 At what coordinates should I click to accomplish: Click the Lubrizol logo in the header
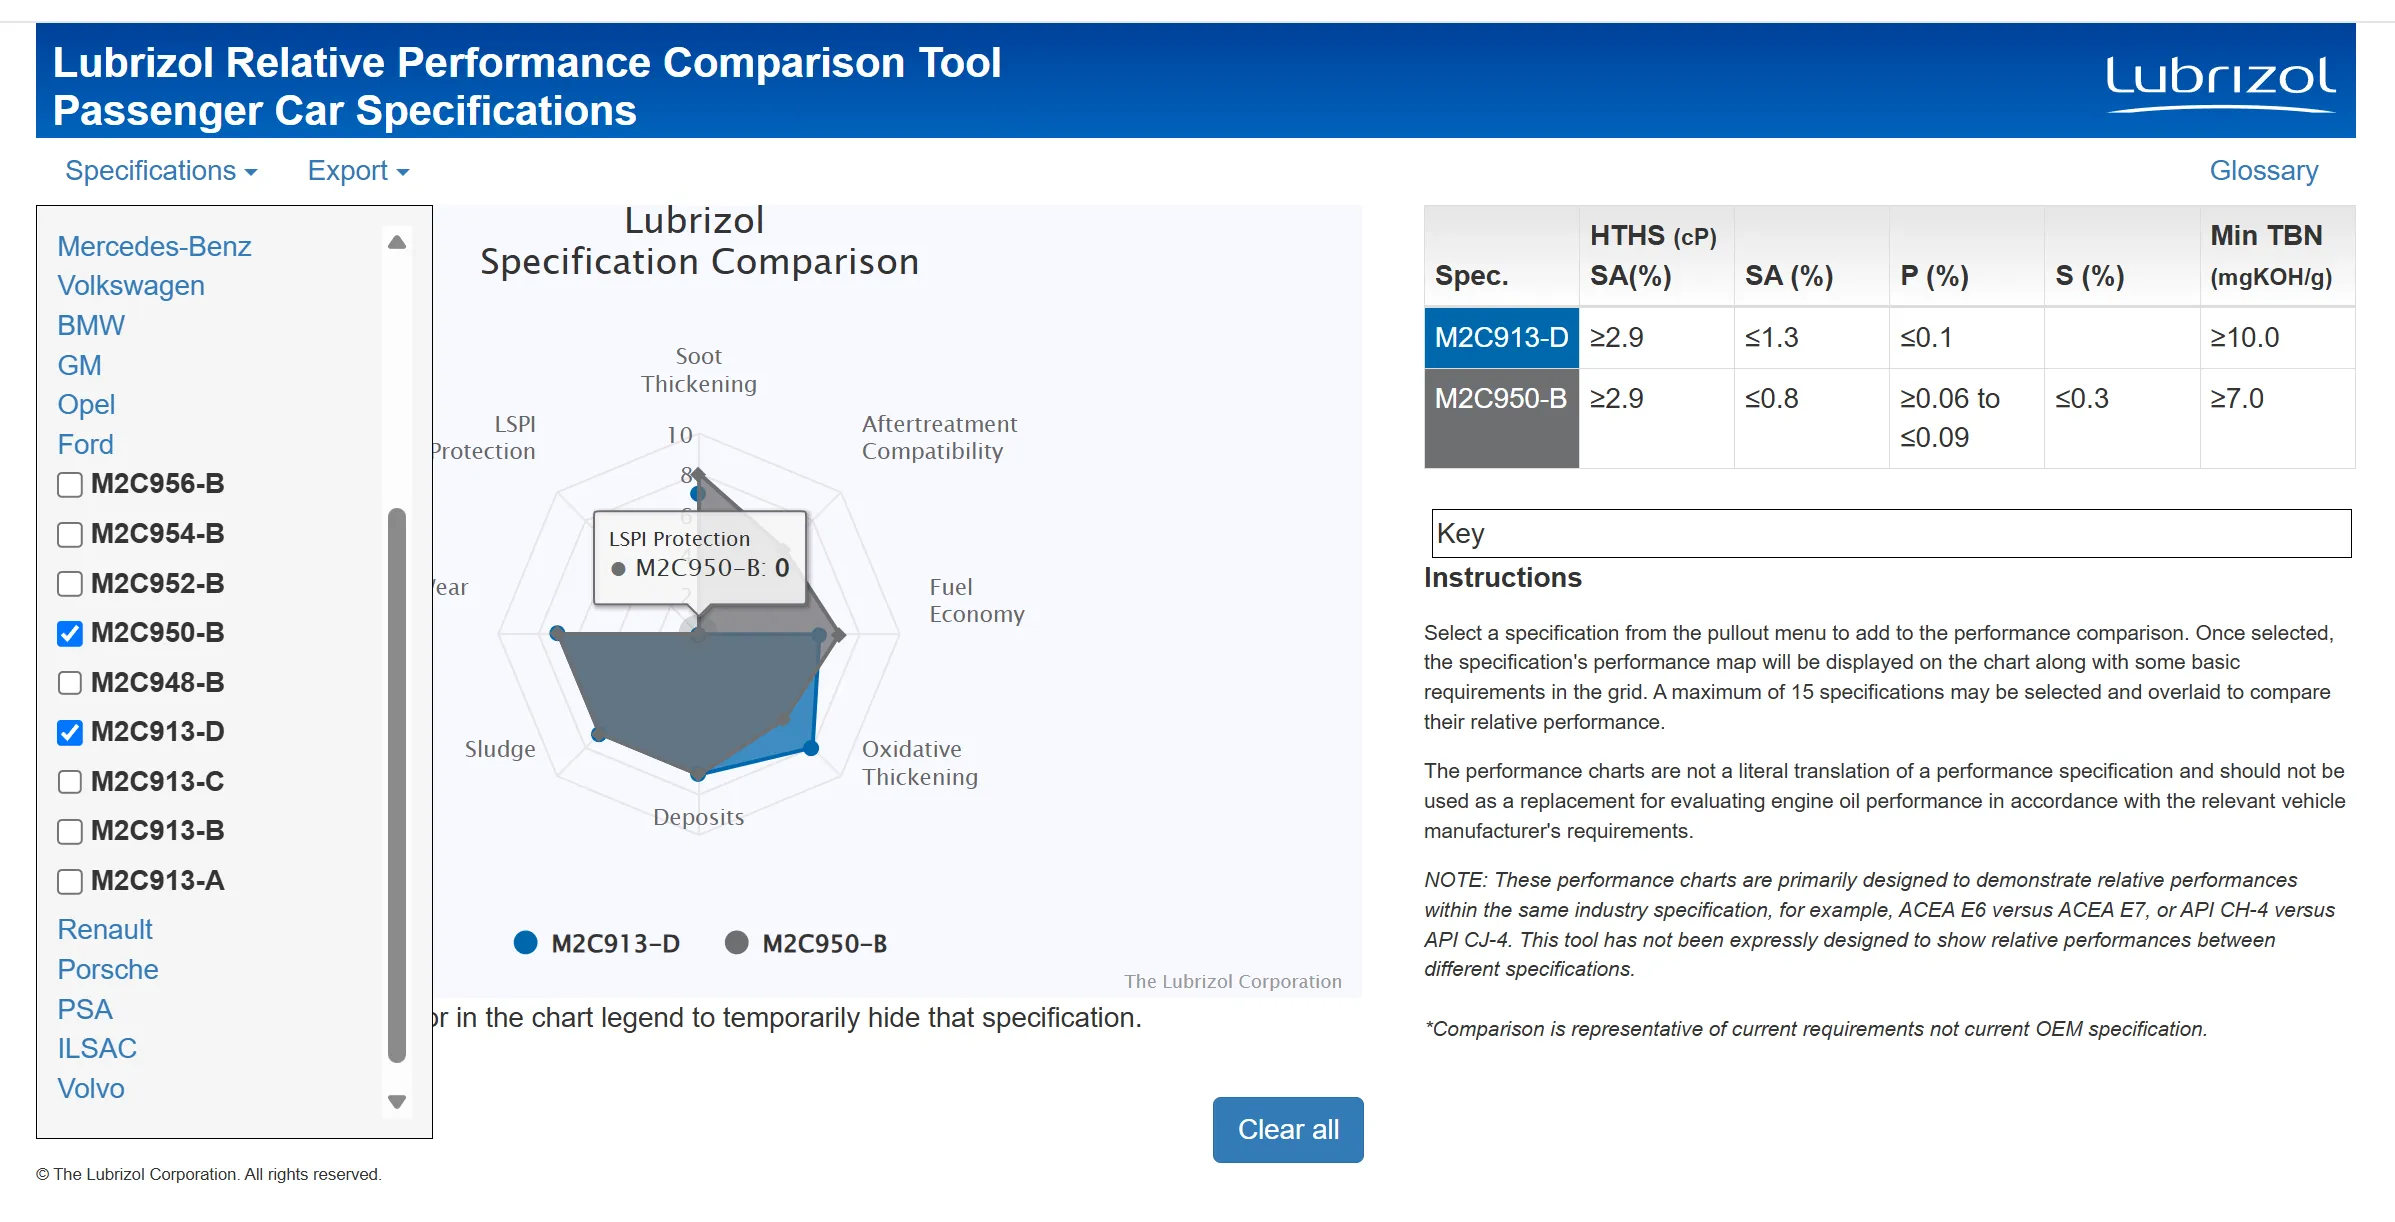(2220, 83)
